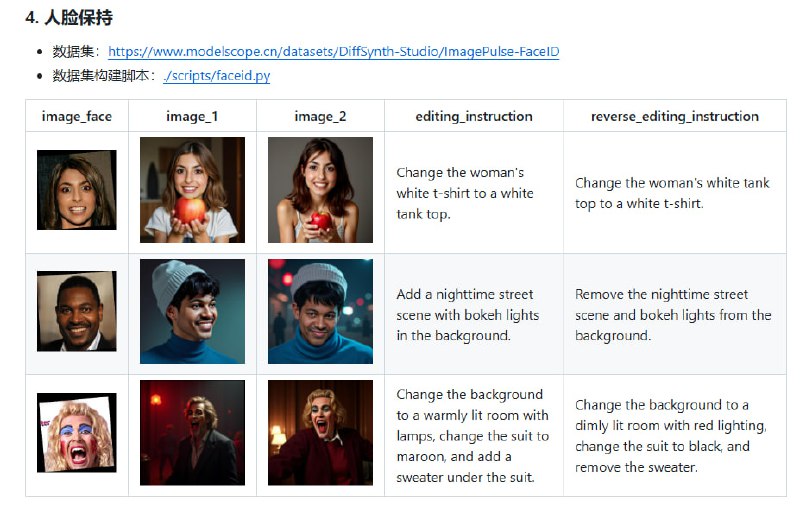Click the image_2 column header
Image resolution: width=800 pixels, height=520 pixels.
point(320,116)
